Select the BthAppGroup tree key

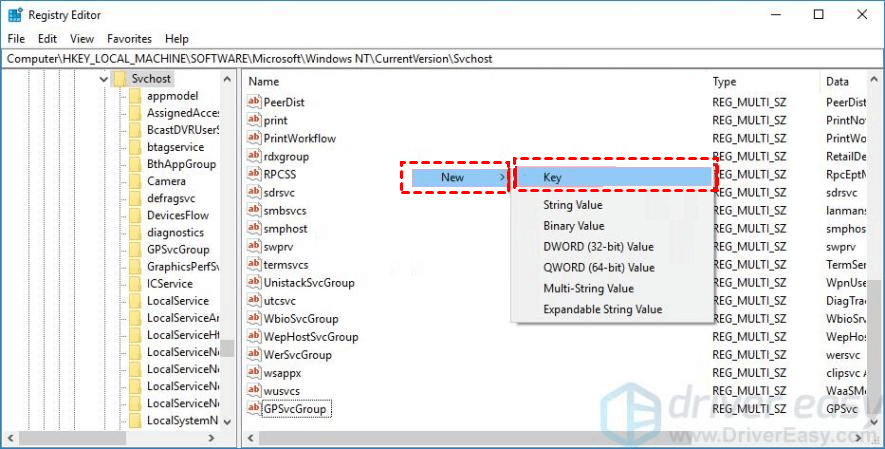[x=181, y=164]
